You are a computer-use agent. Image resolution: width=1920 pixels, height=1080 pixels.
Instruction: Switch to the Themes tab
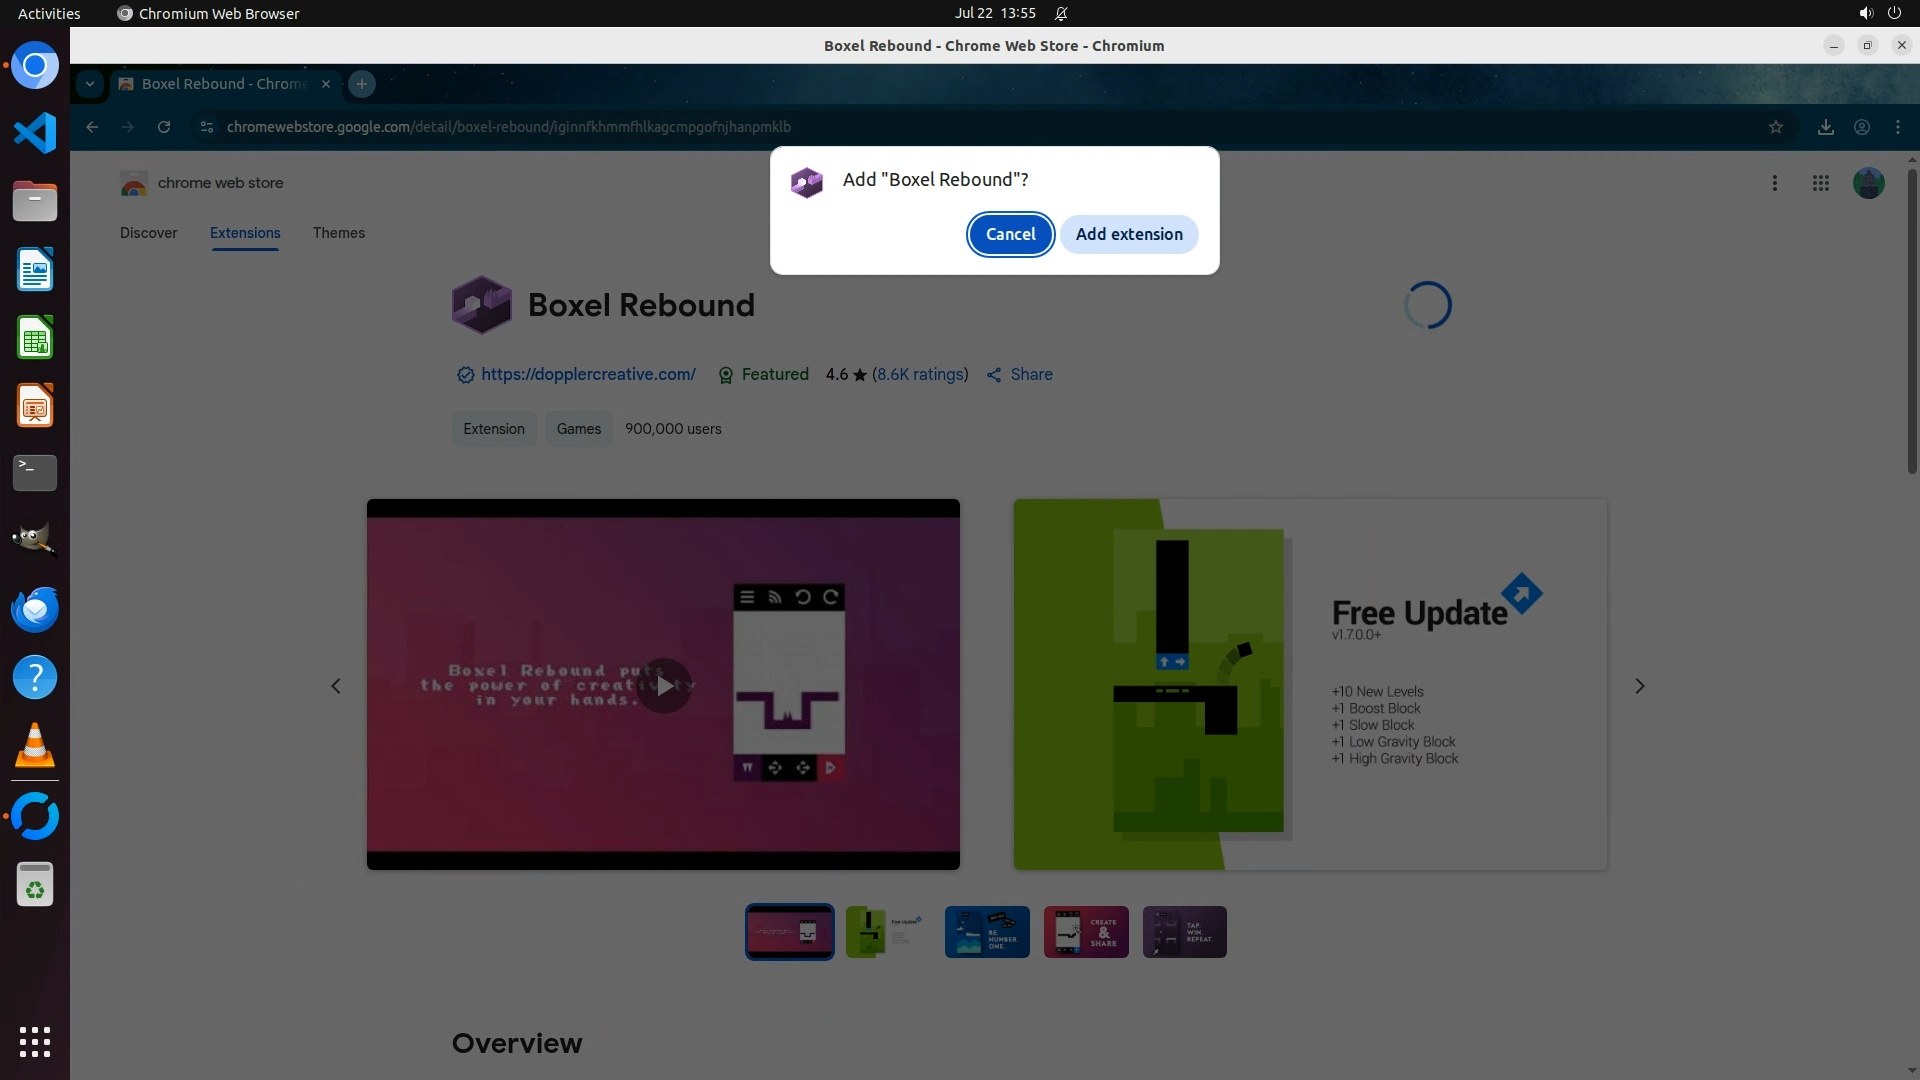[338, 233]
